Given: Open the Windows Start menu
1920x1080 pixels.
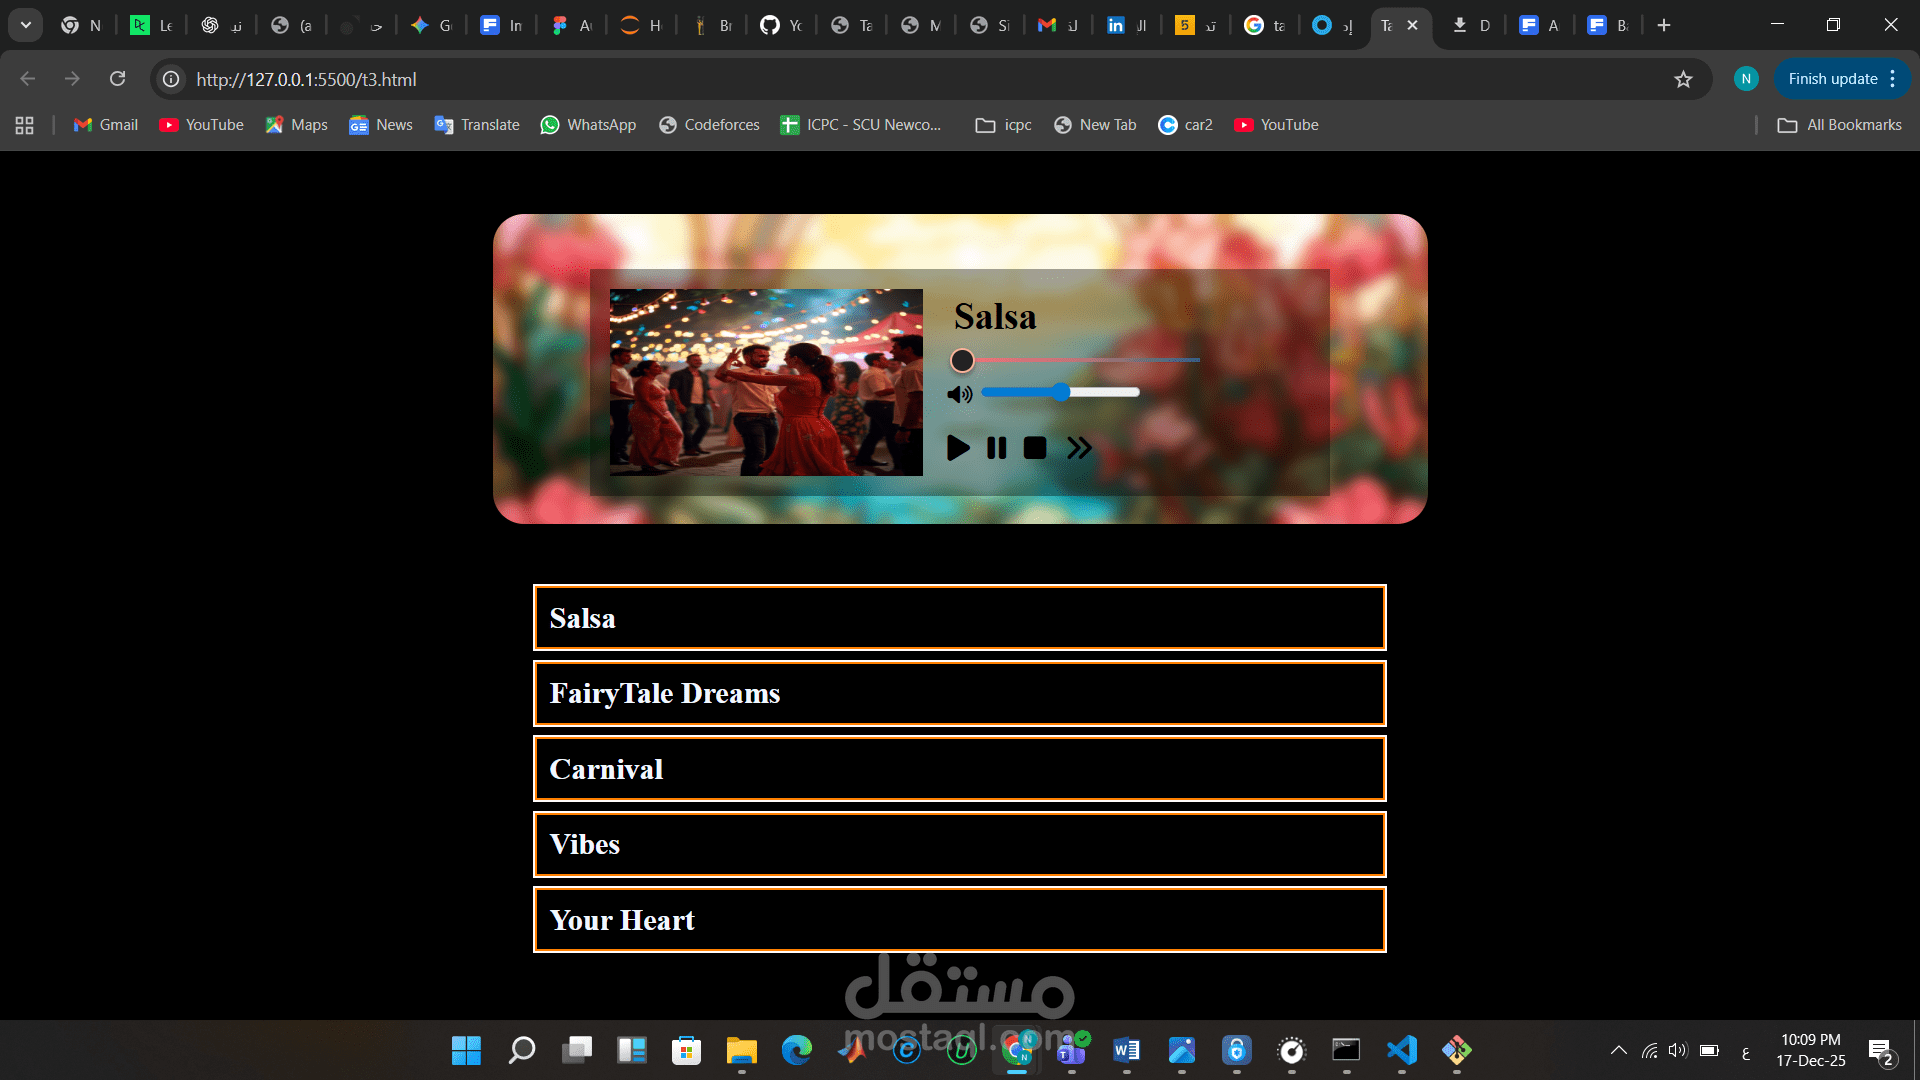Looking at the screenshot, I should [466, 1050].
